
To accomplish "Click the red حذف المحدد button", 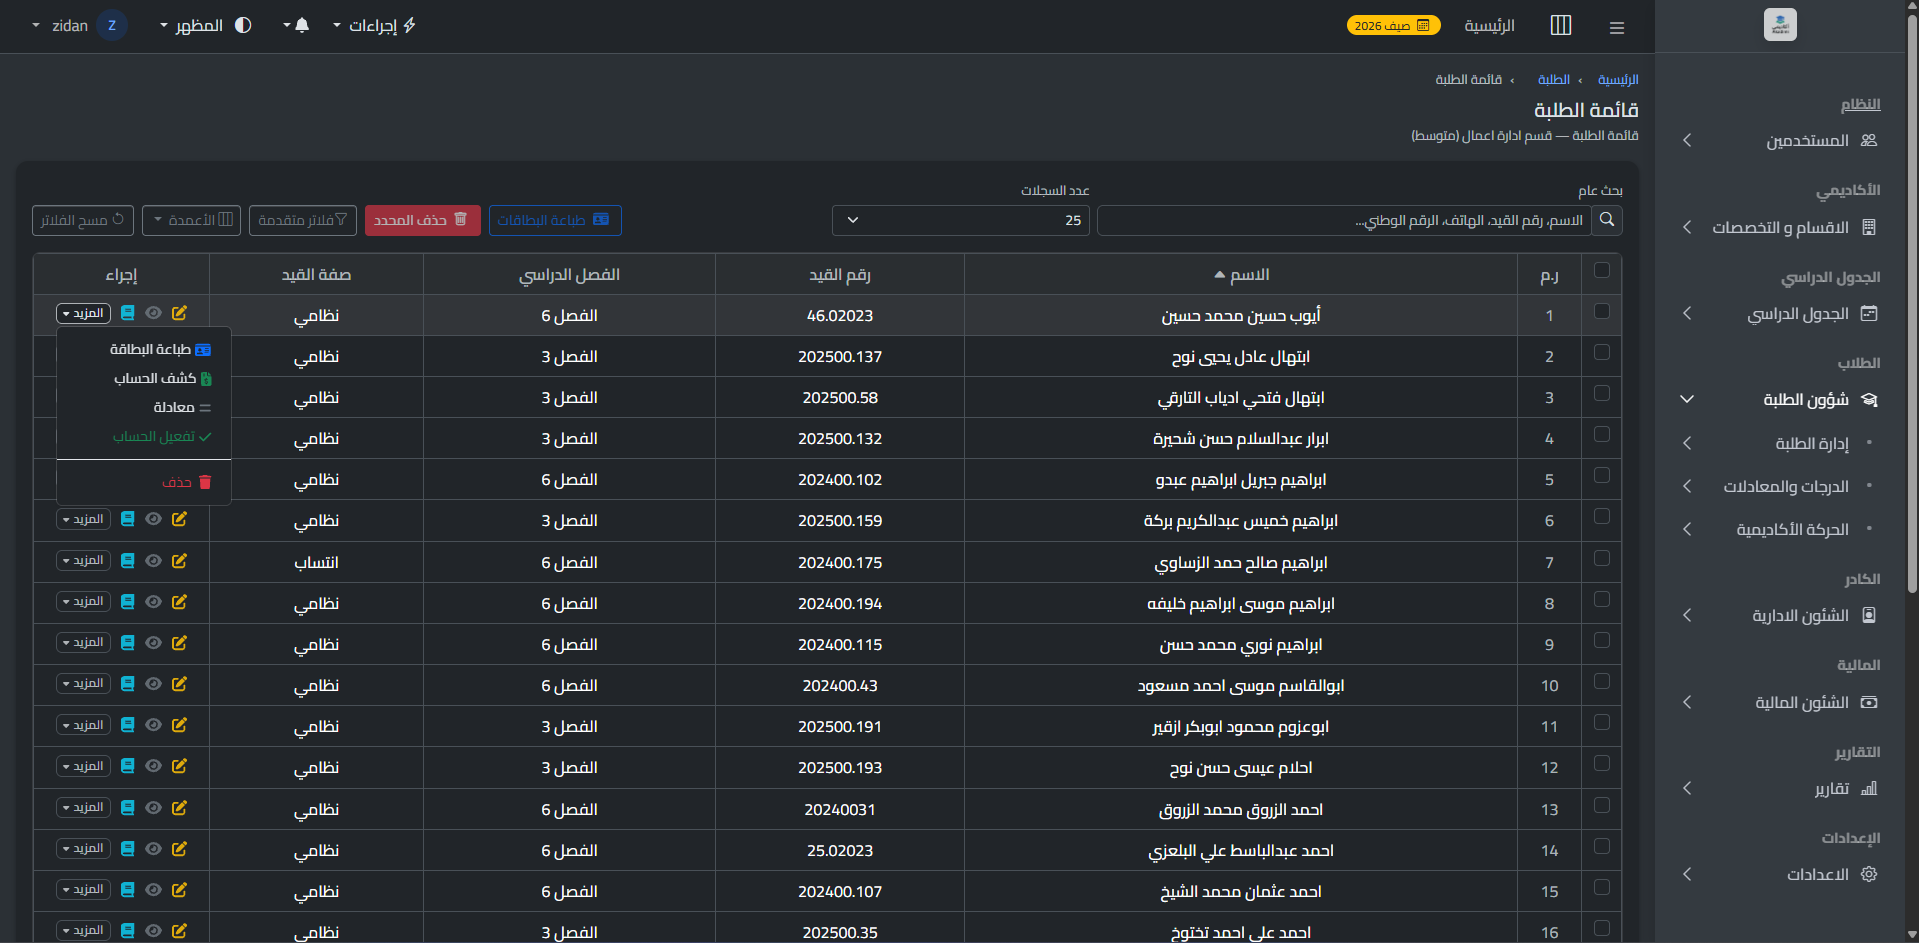I will click(x=422, y=220).
